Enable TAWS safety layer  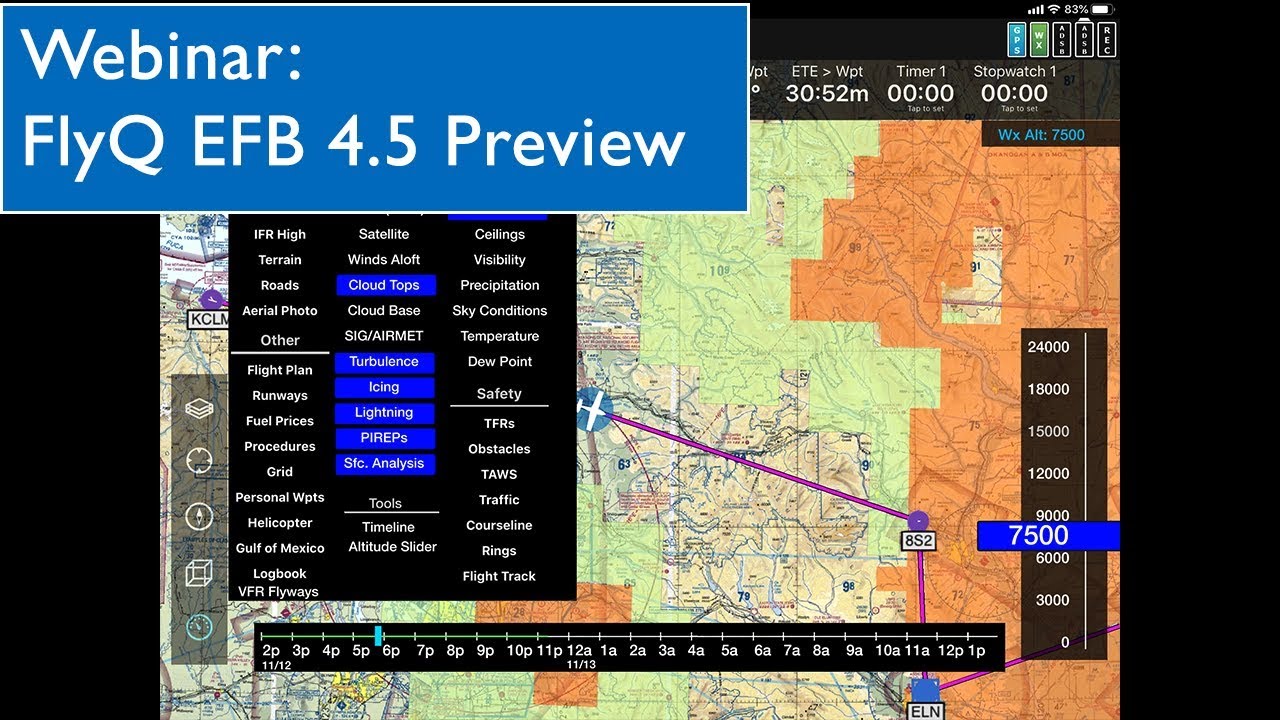click(499, 474)
